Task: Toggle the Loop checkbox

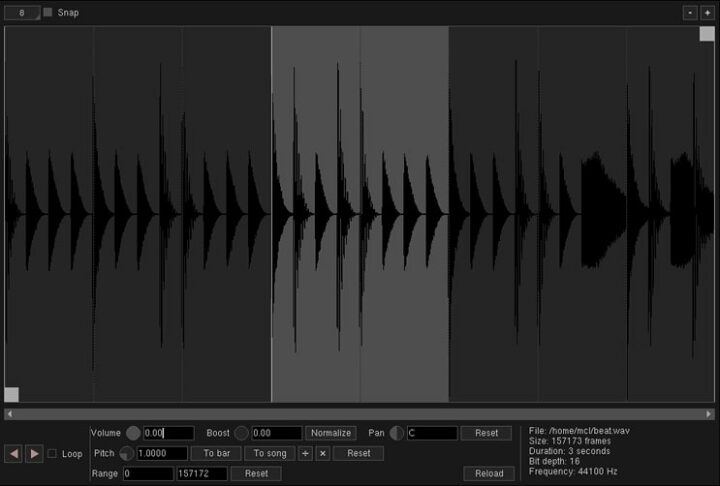Action: click(x=53, y=454)
